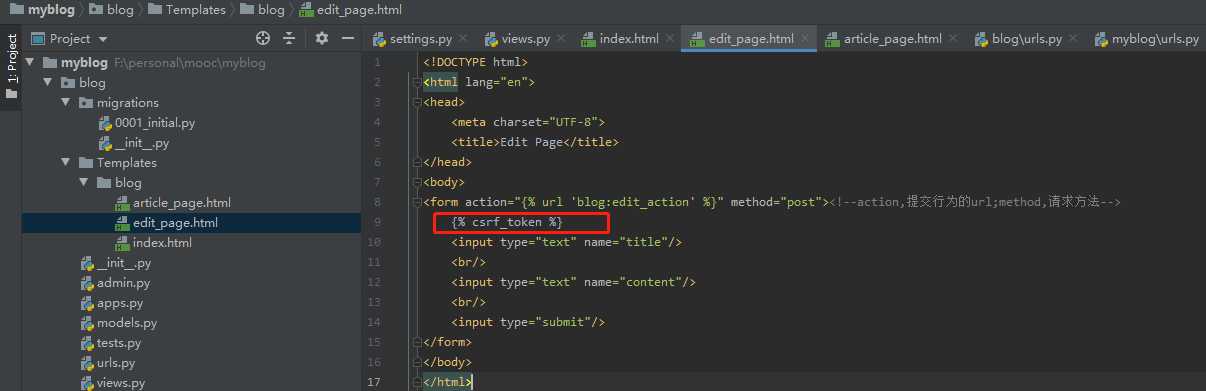The image size is (1206, 391).
Task: Close the index.html tab
Action: [669, 40]
